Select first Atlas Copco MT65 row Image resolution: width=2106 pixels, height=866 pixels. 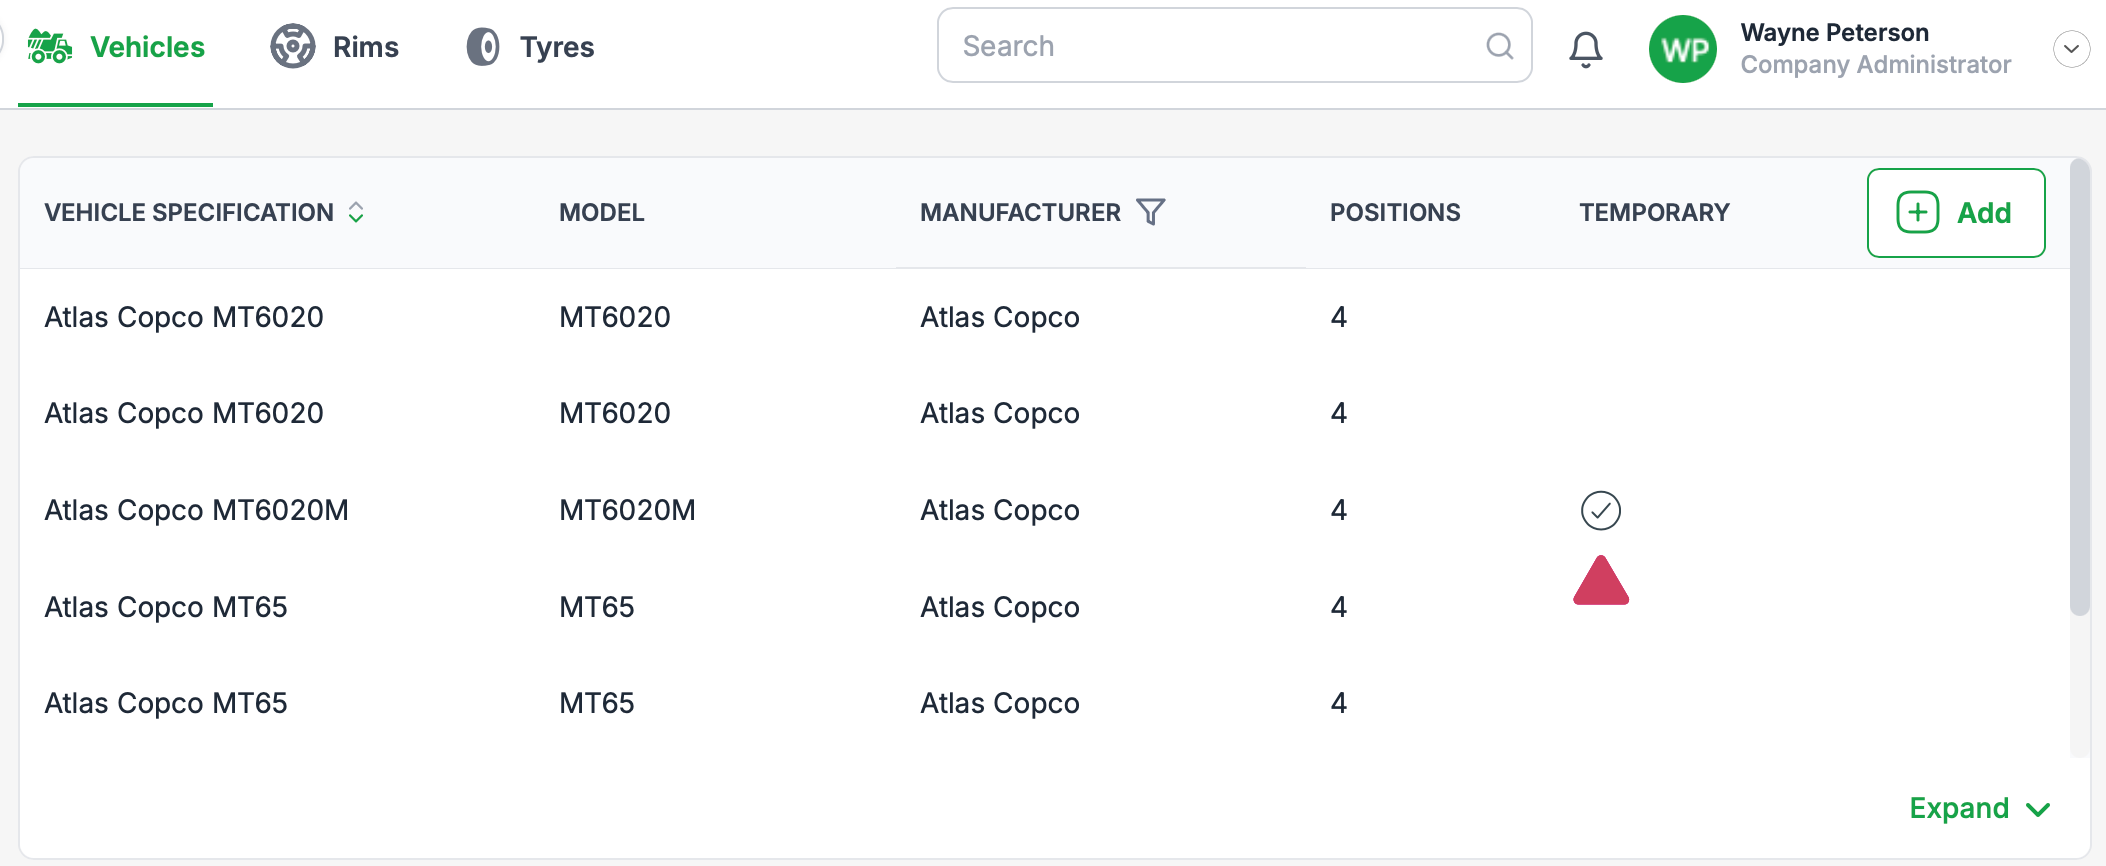[166, 607]
